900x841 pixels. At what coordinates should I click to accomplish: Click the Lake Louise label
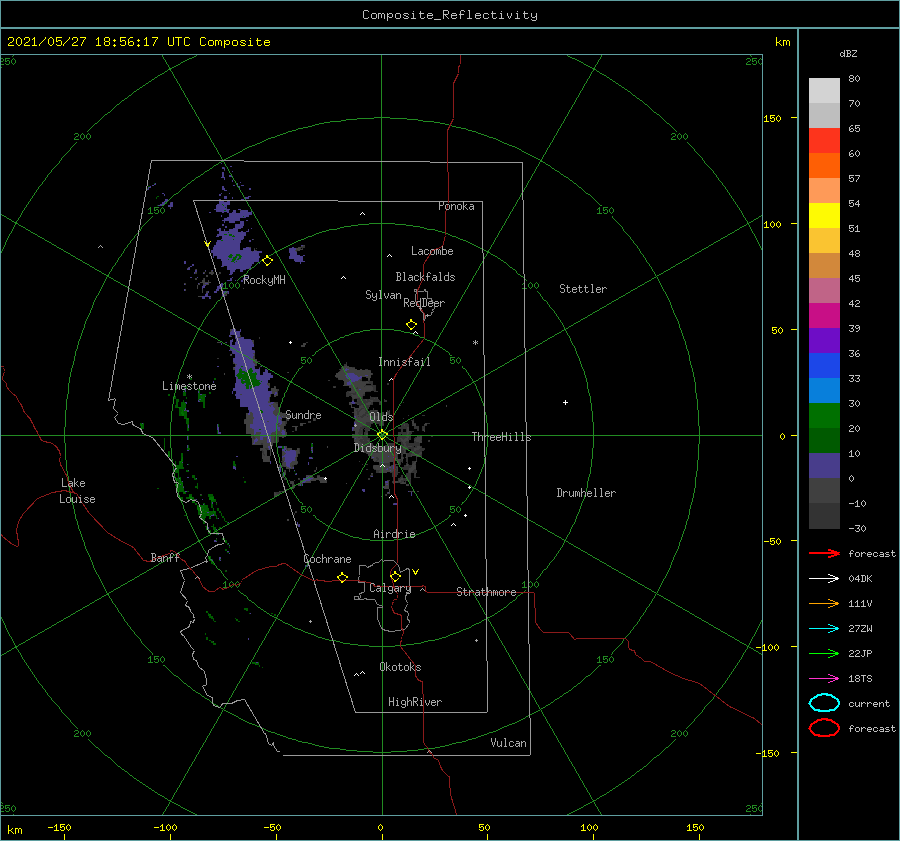(x=77, y=491)
